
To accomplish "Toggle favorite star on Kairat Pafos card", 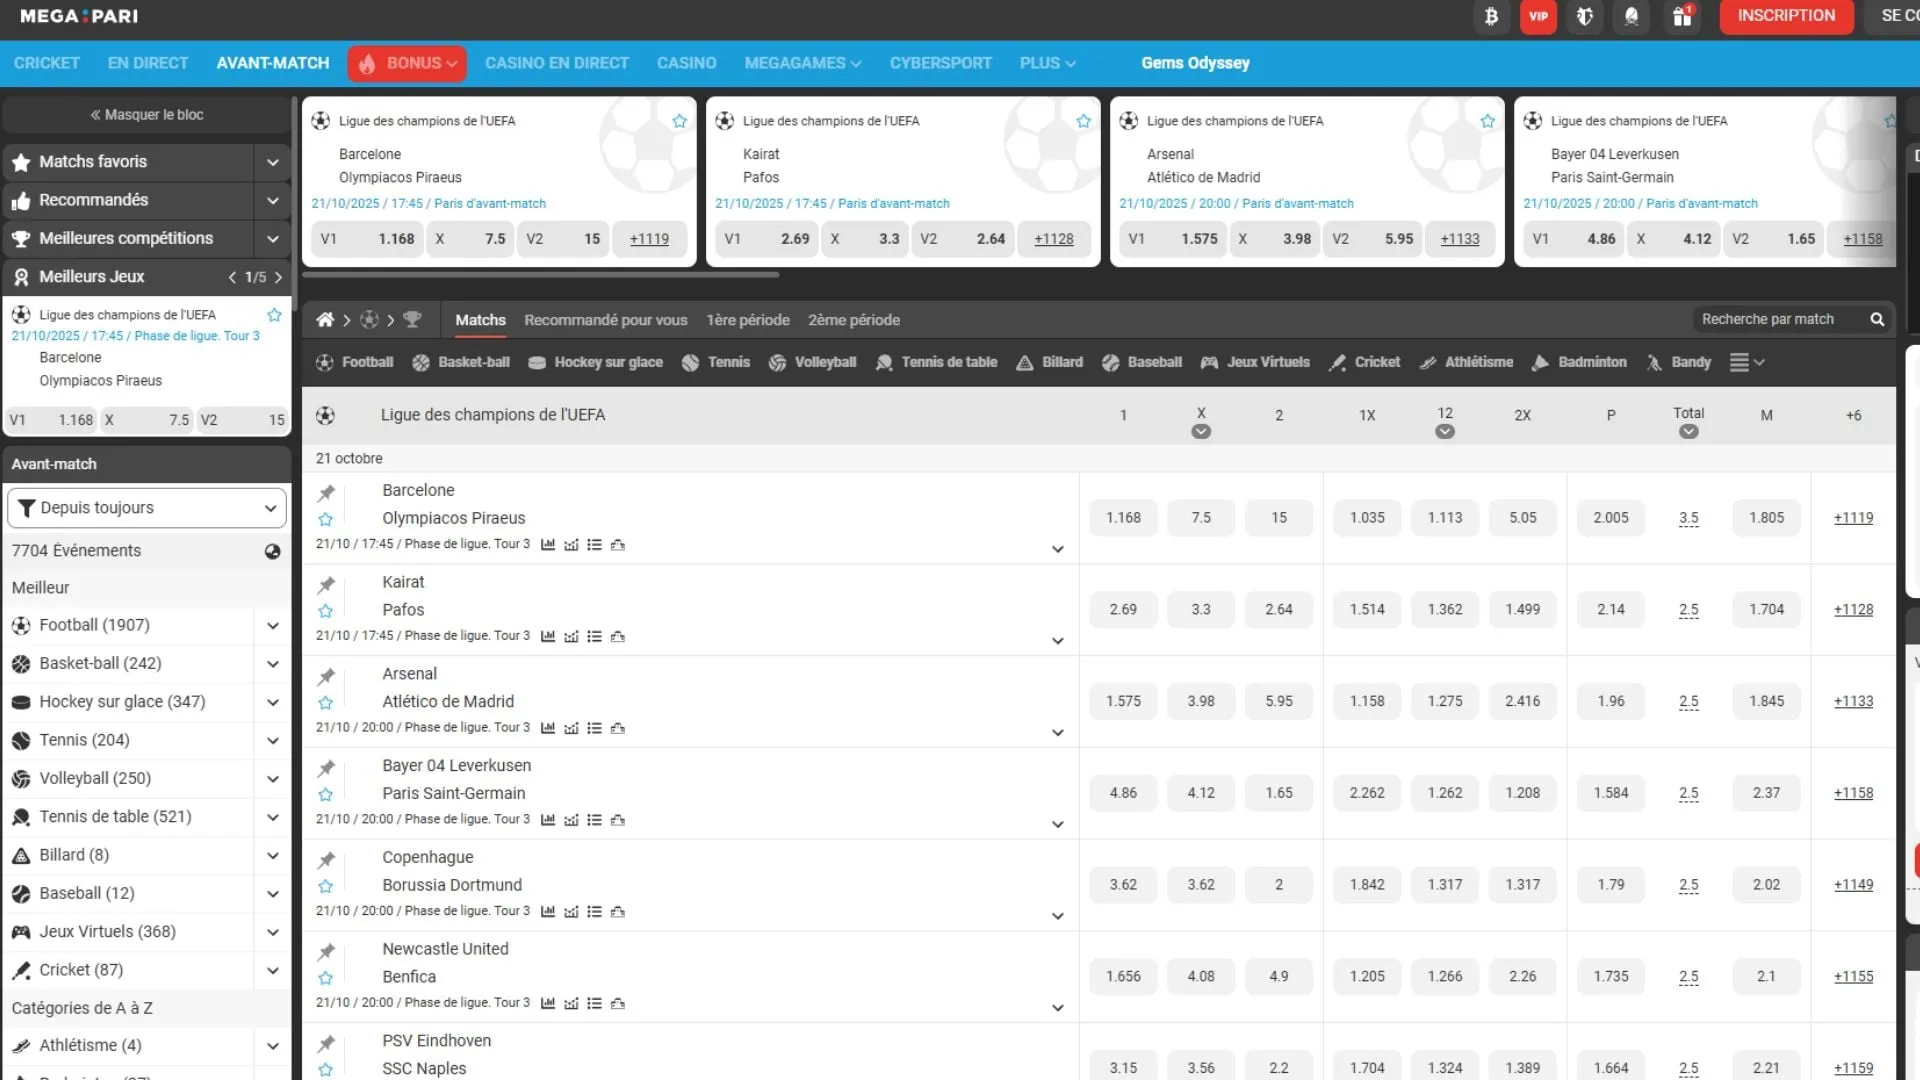I will click(x=1083, y=121).
